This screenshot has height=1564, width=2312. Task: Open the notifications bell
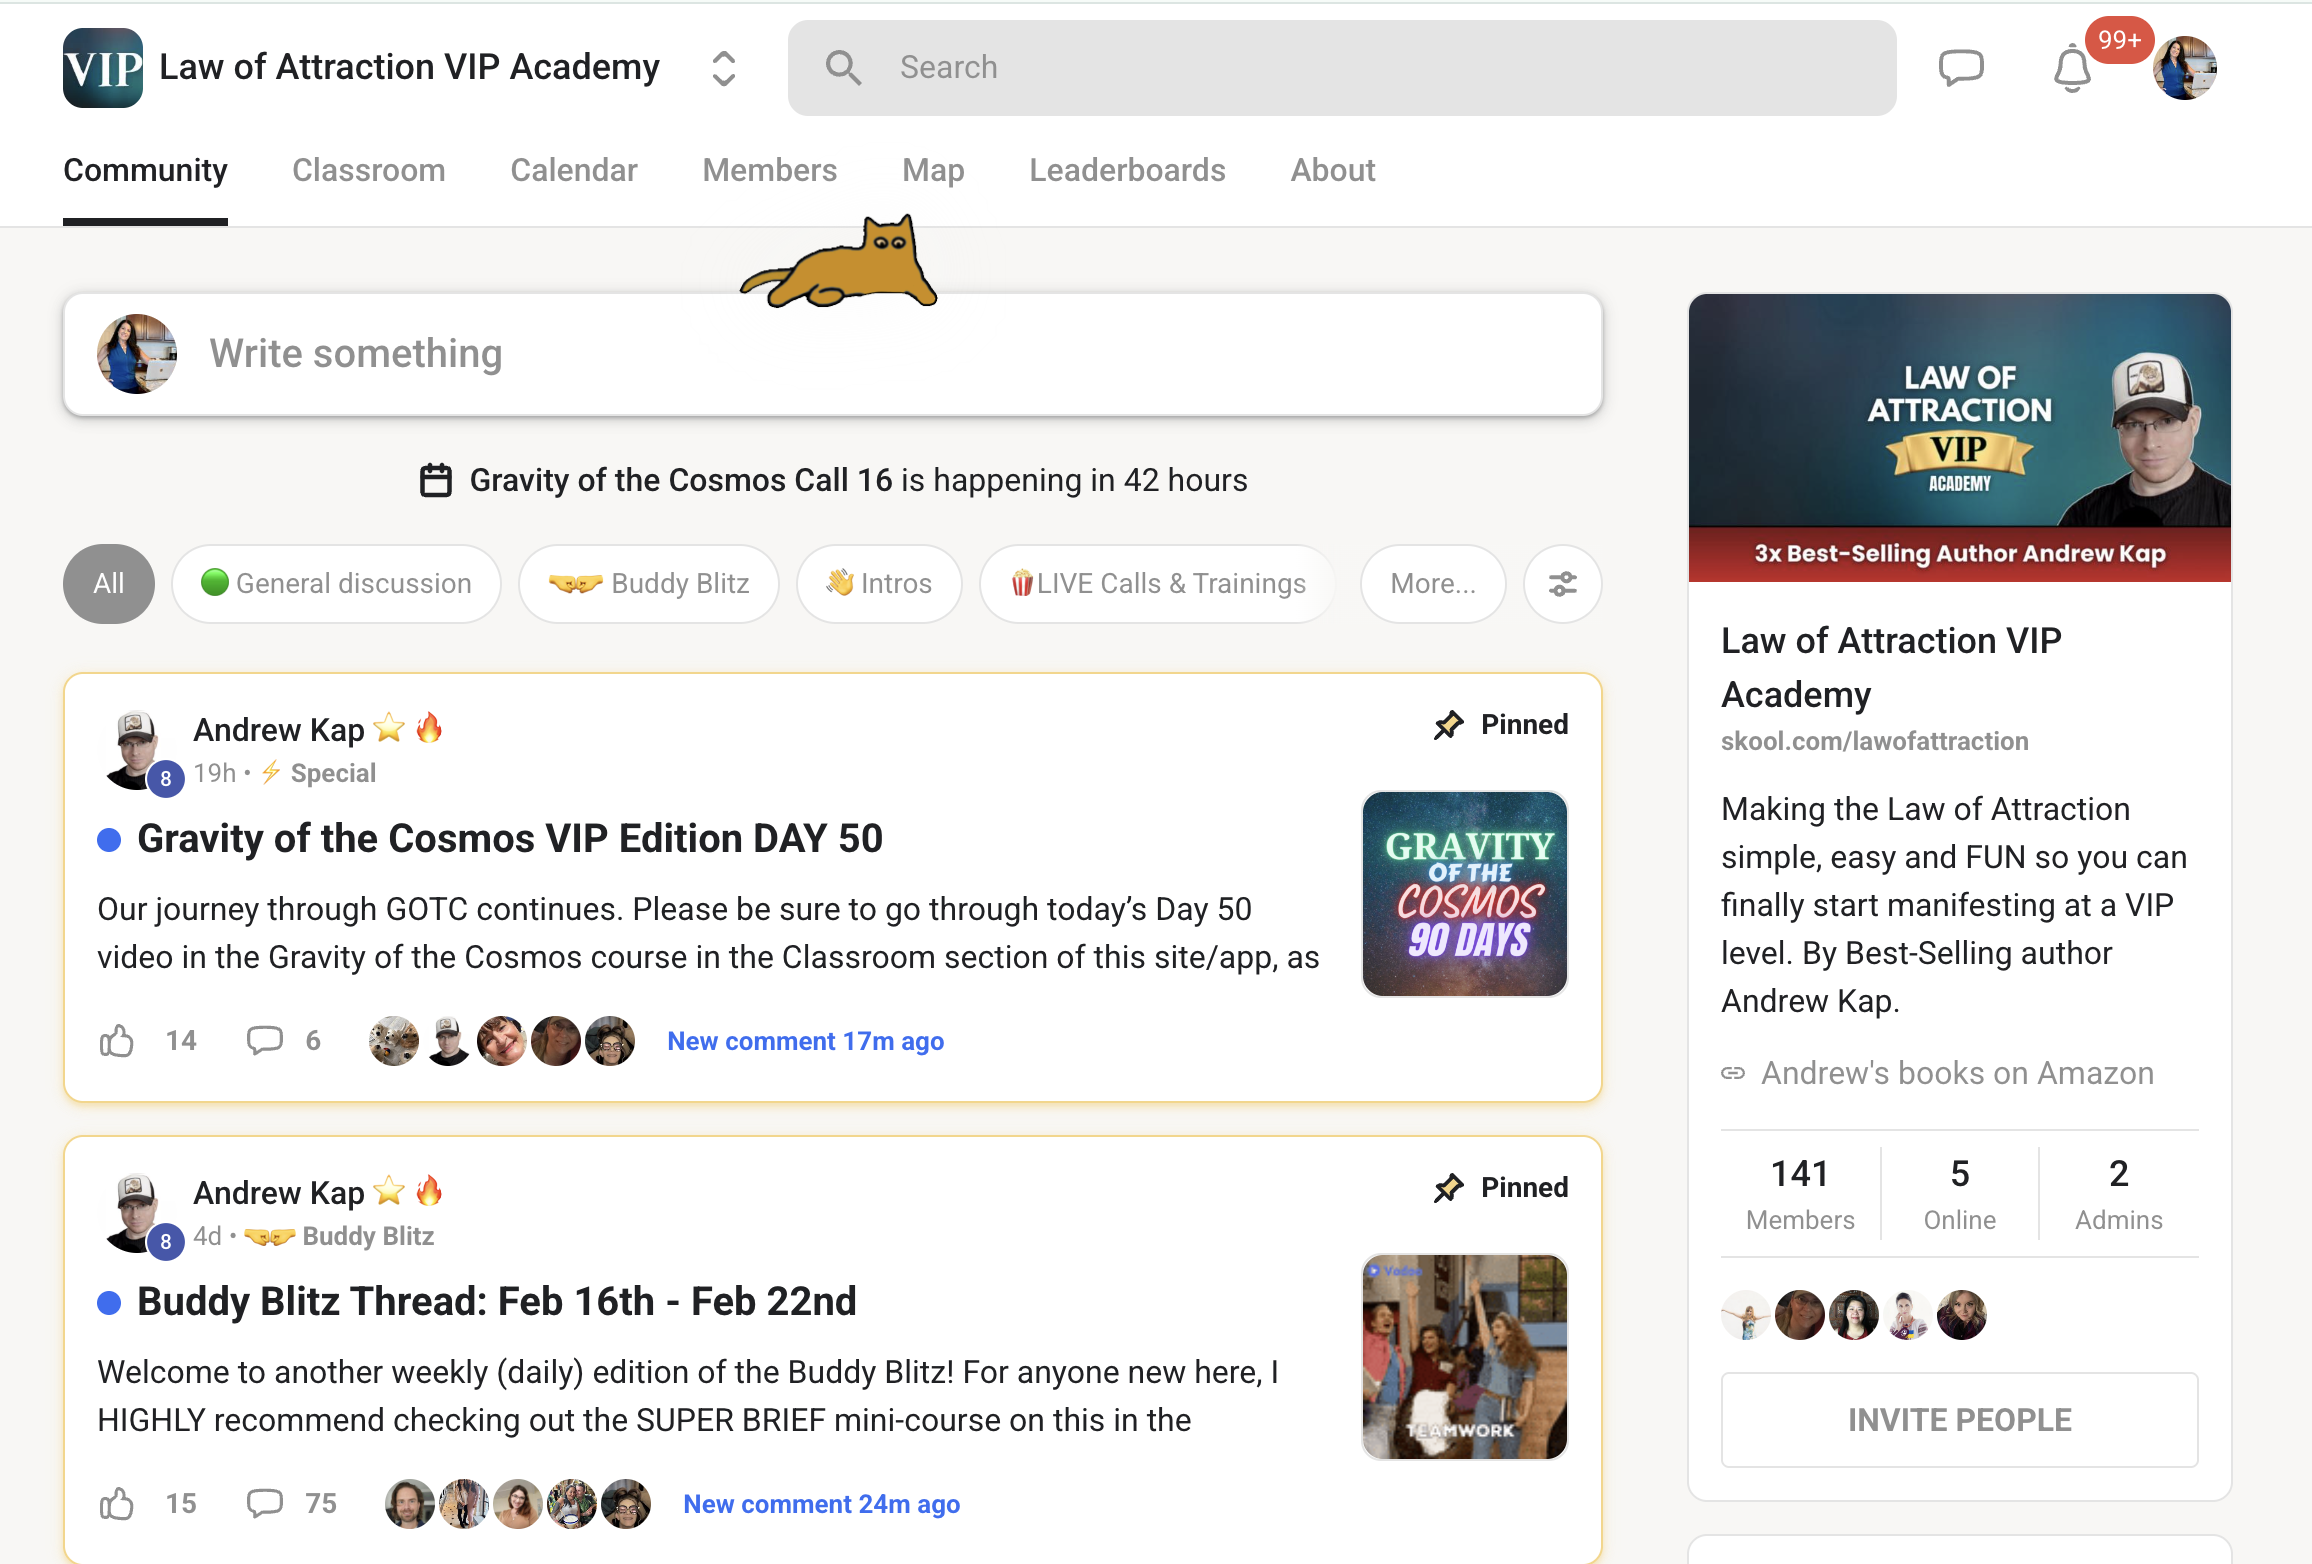point(2072,70)
